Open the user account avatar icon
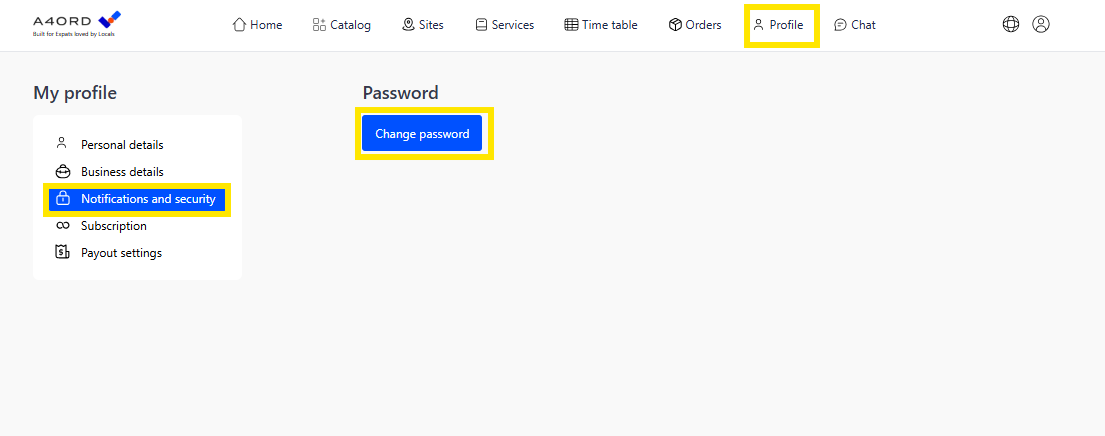The width and height of the screenshot is (1105, 436). pos(1041,25)
